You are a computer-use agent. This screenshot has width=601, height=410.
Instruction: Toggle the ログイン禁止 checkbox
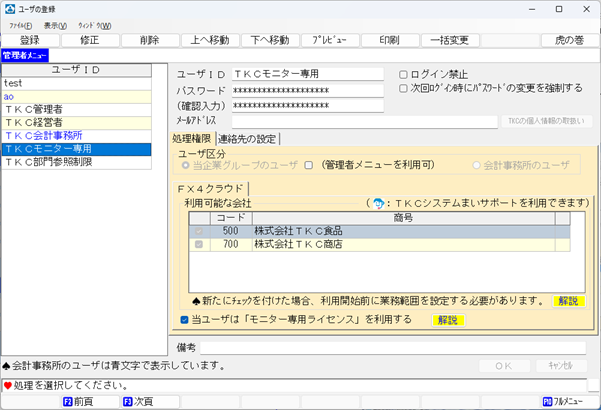click(403, 74)
